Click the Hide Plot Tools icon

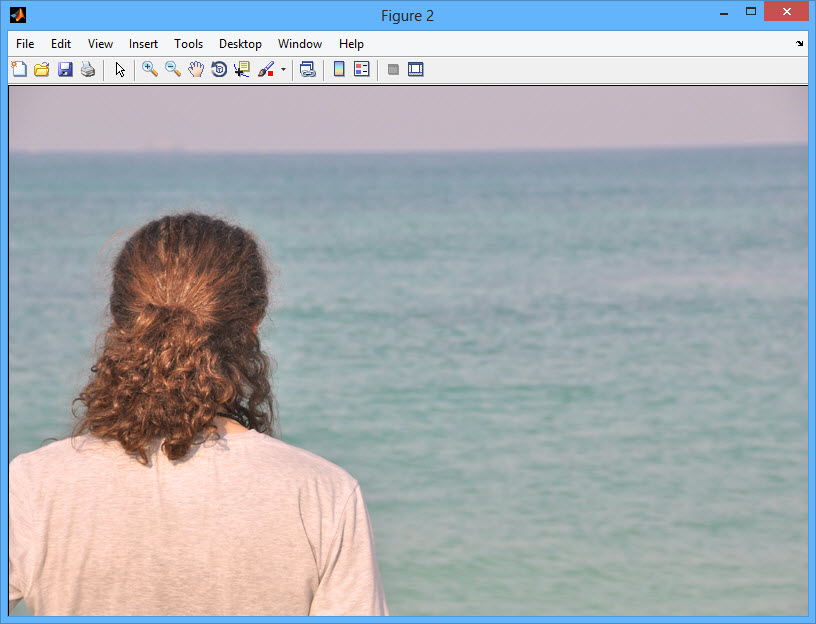[393, 69]
